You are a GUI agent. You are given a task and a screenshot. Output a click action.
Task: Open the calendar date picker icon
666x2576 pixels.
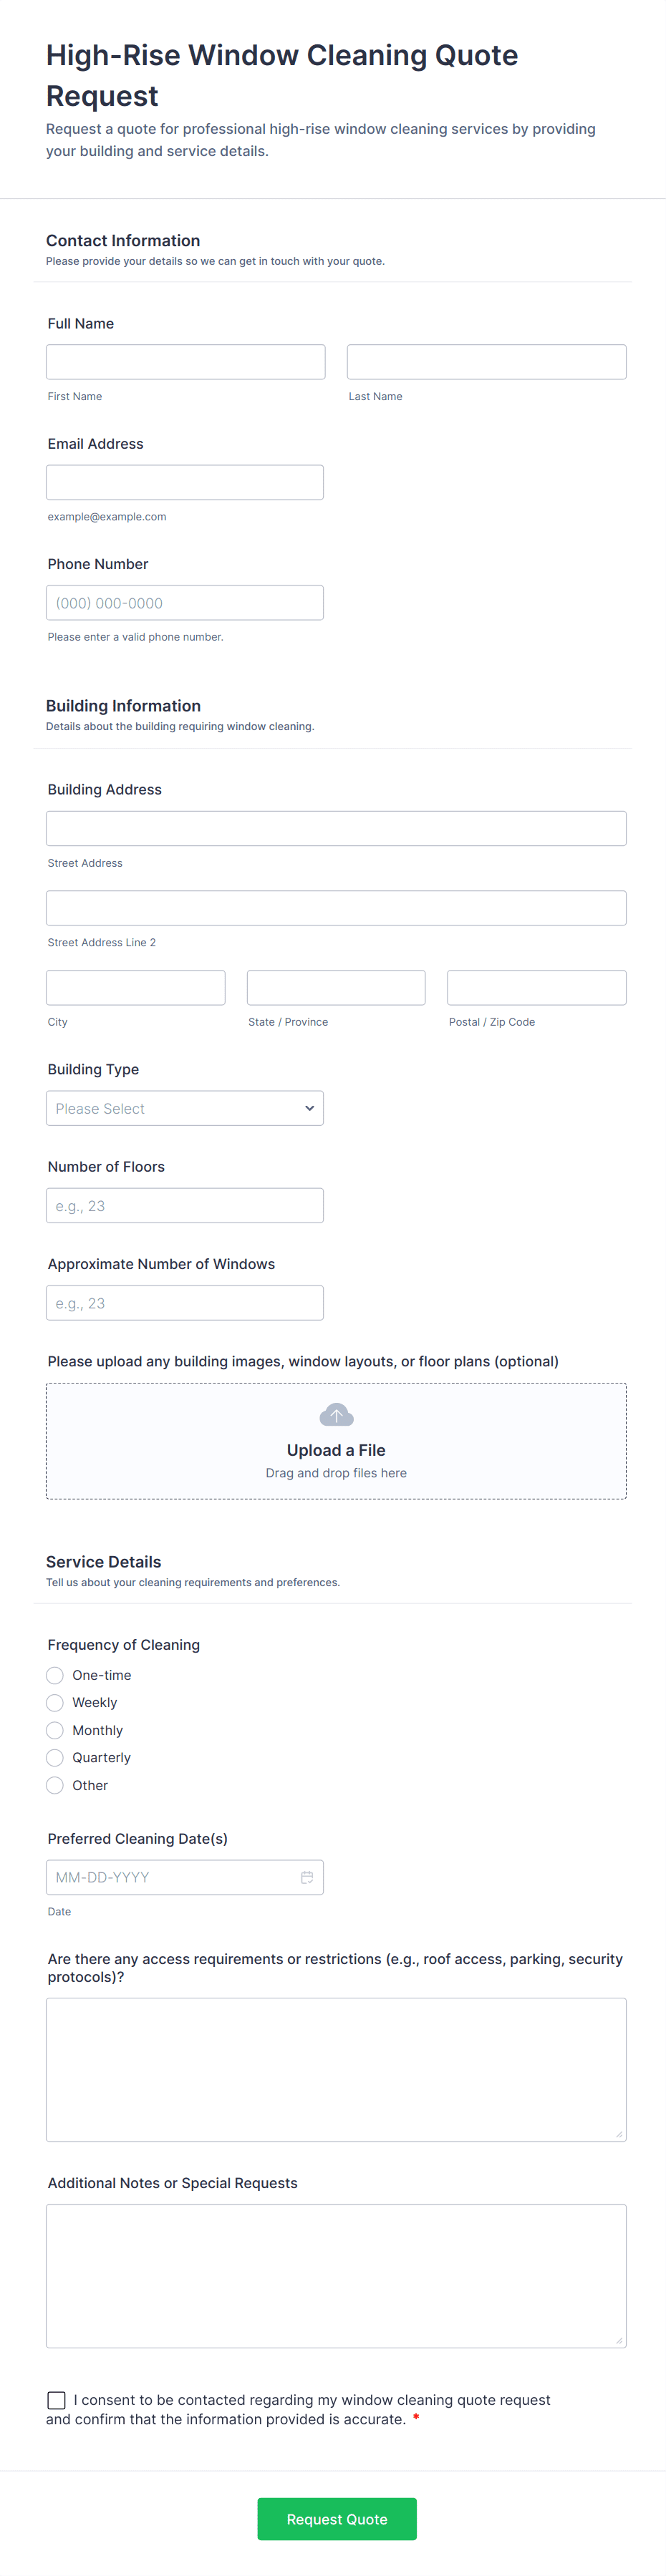coord(307,1877)
